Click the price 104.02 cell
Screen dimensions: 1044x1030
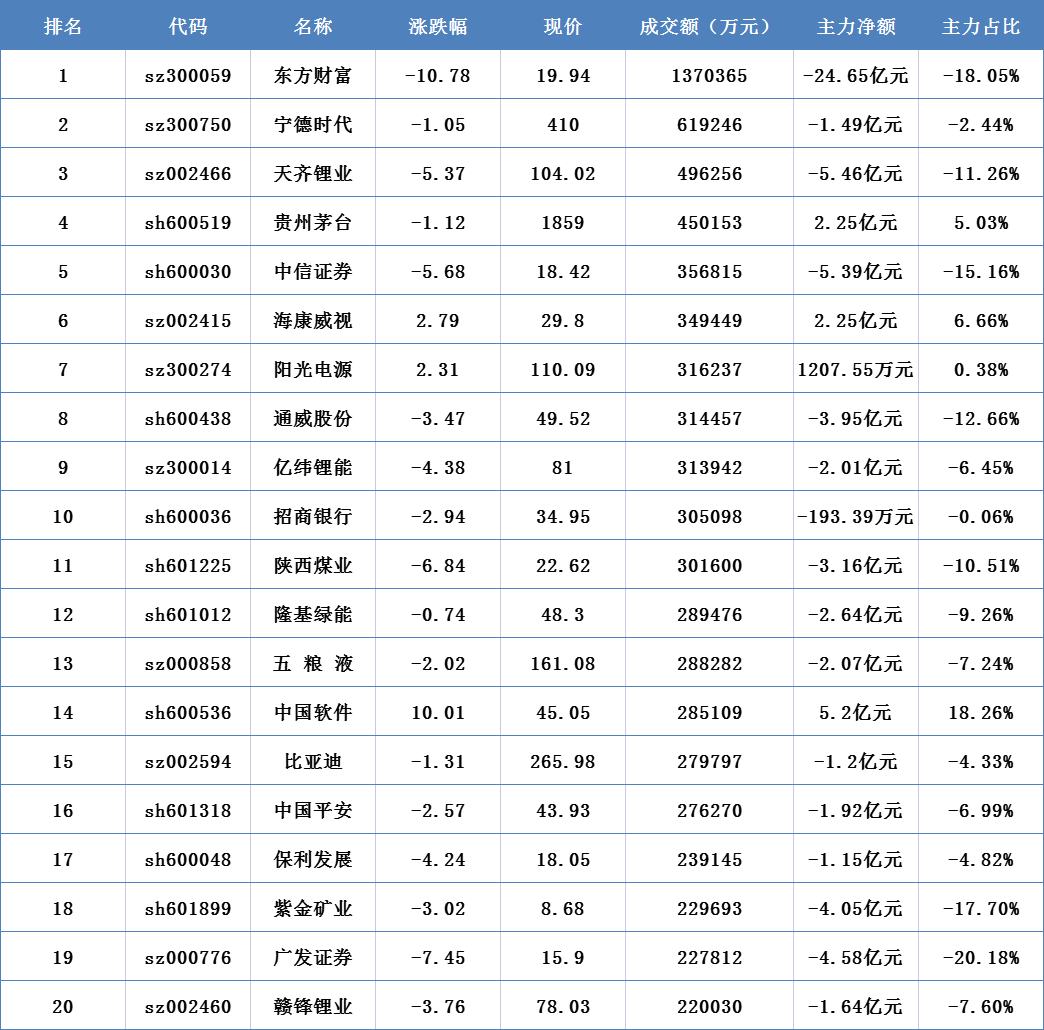coord(563,174)
